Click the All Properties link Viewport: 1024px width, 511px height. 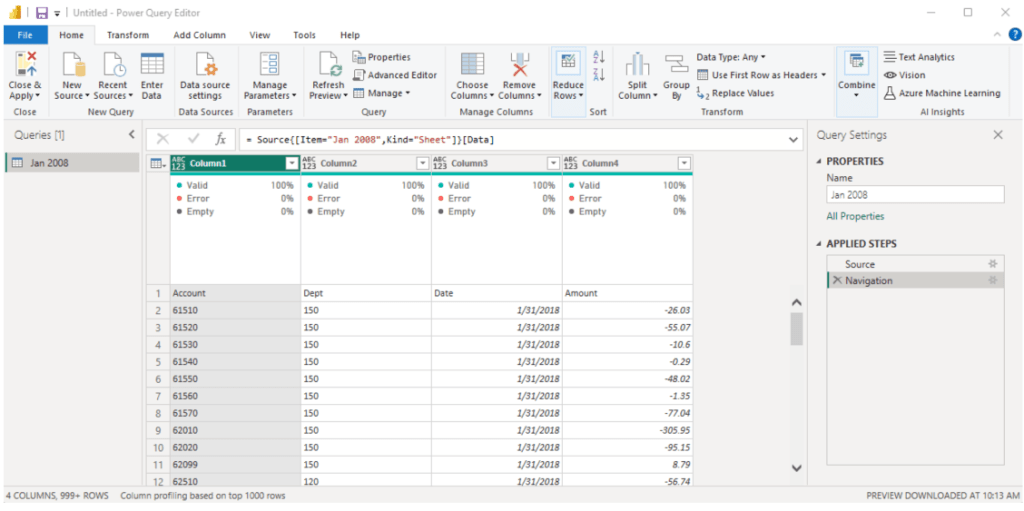click(855, 216)
